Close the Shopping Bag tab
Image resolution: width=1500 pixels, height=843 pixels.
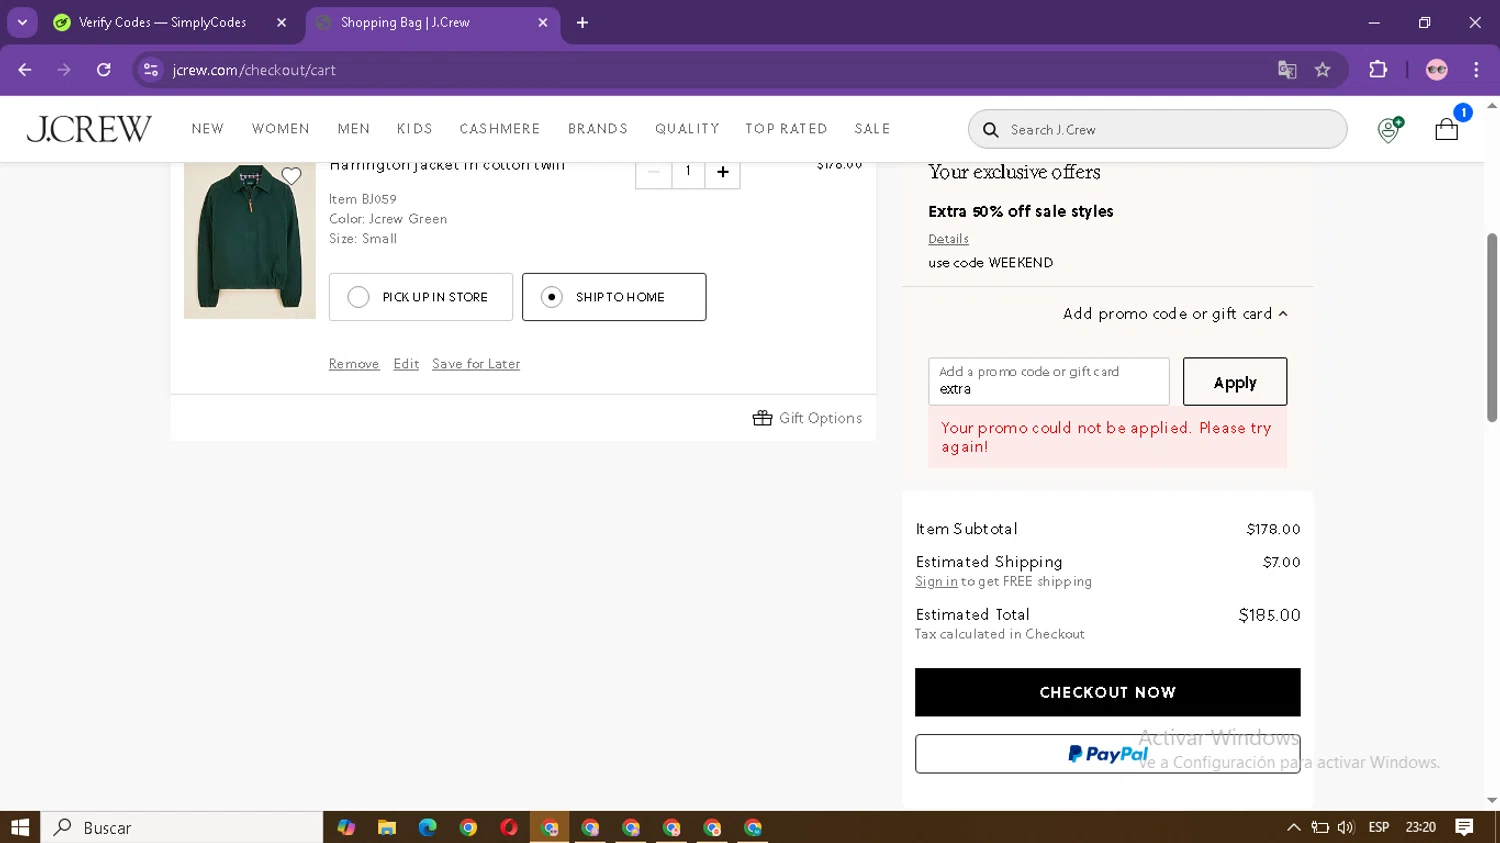coord(543,22)
